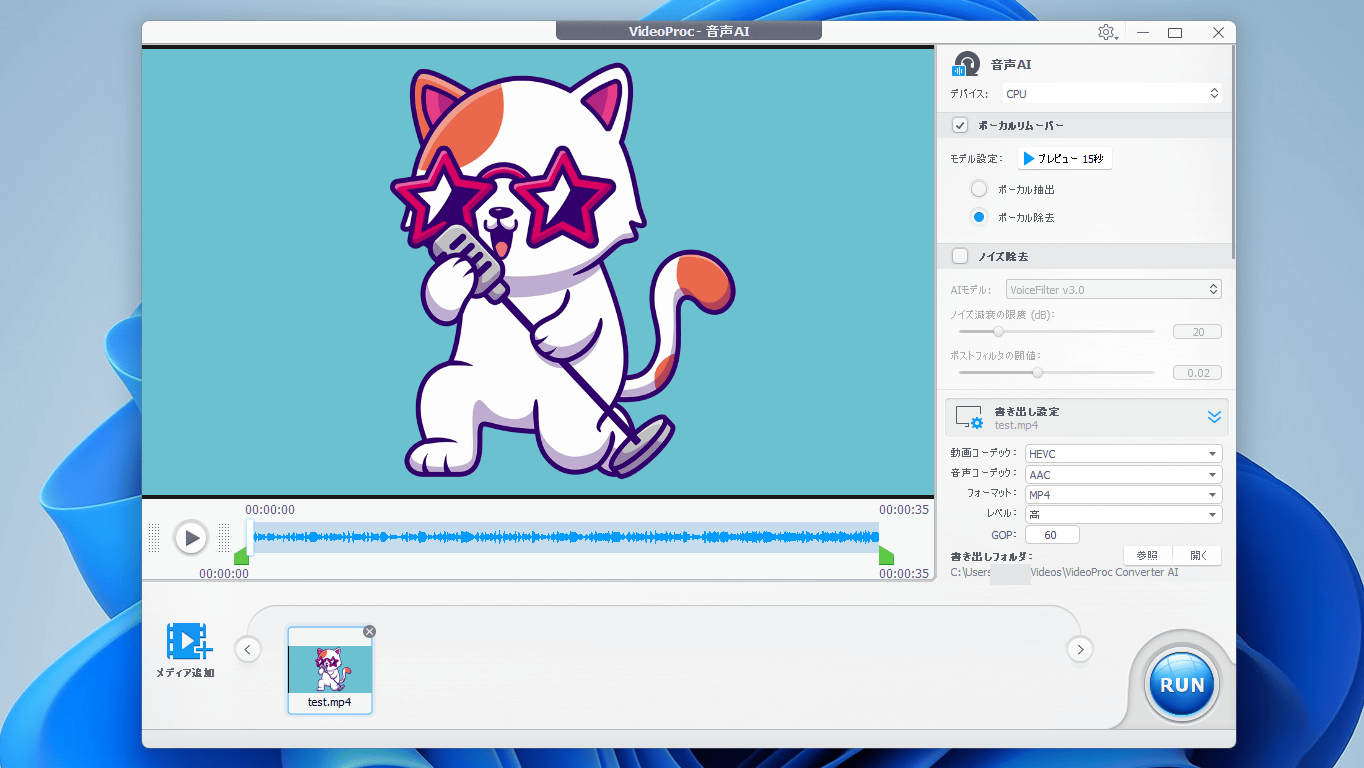This screenshot has height=768, width=1364.
Task: Open the フォーマット MP4 dropdown
Action: [x=1123, y=495]
